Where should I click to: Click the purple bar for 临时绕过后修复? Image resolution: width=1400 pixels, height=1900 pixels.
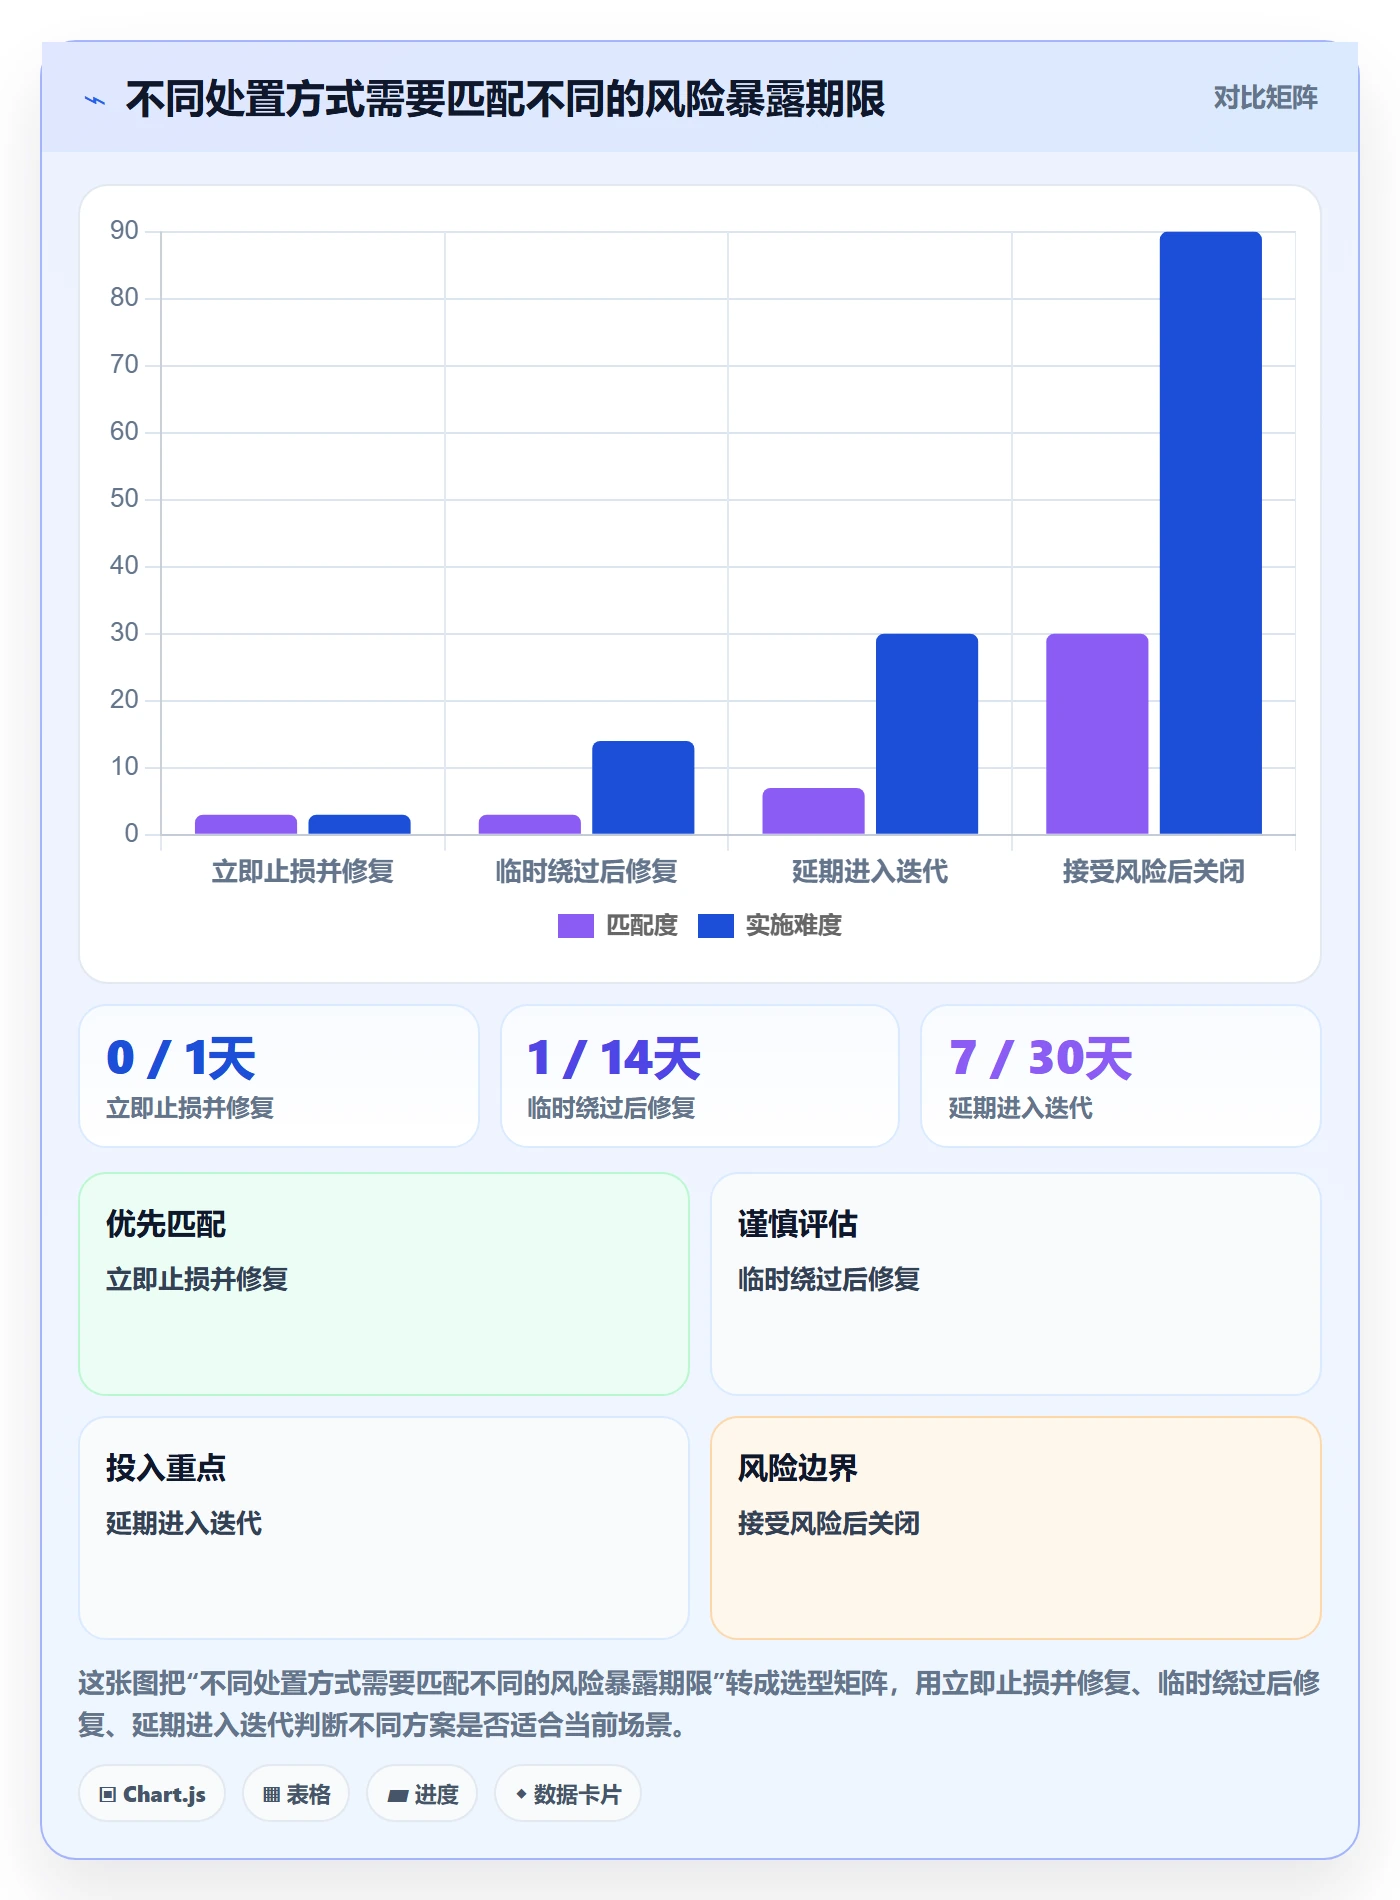coord(530,824)
